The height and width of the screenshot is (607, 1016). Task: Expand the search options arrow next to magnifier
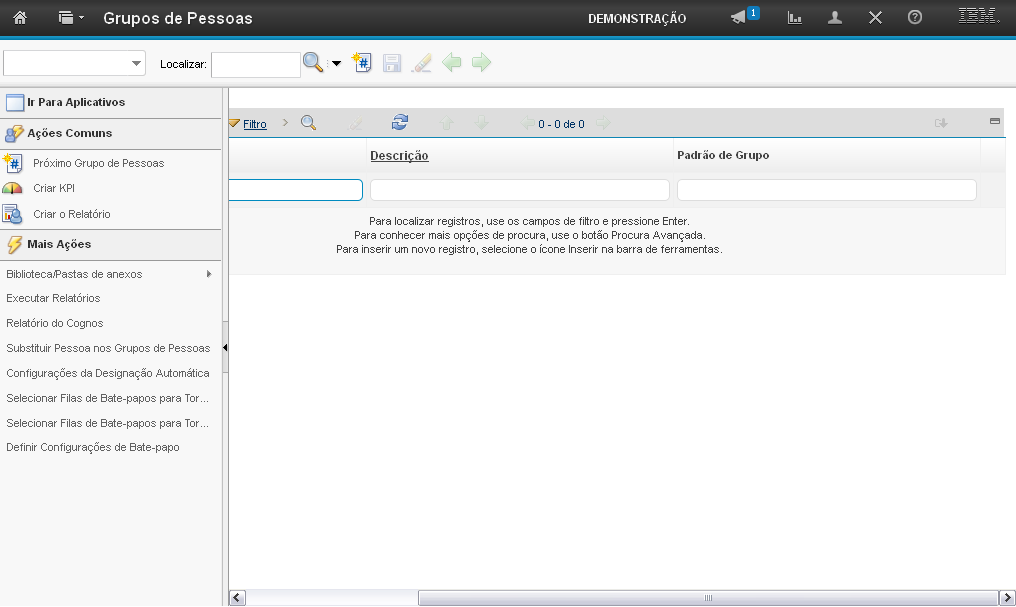(x=336, y=64)
